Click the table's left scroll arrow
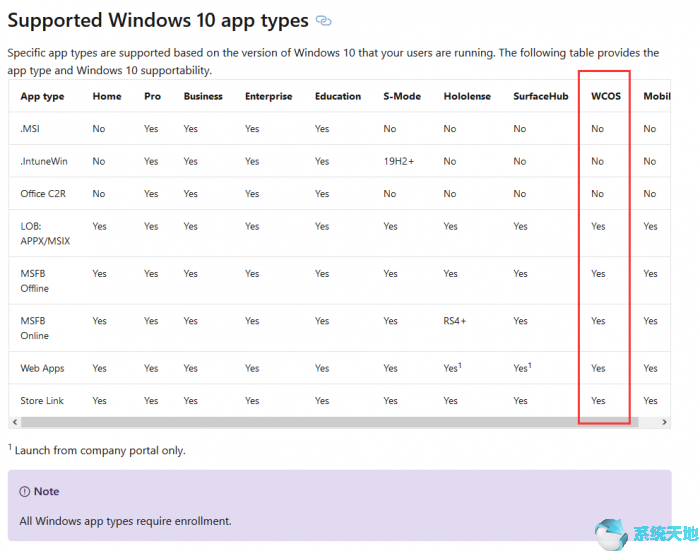700x551 pixels. [x=15, y=422]
